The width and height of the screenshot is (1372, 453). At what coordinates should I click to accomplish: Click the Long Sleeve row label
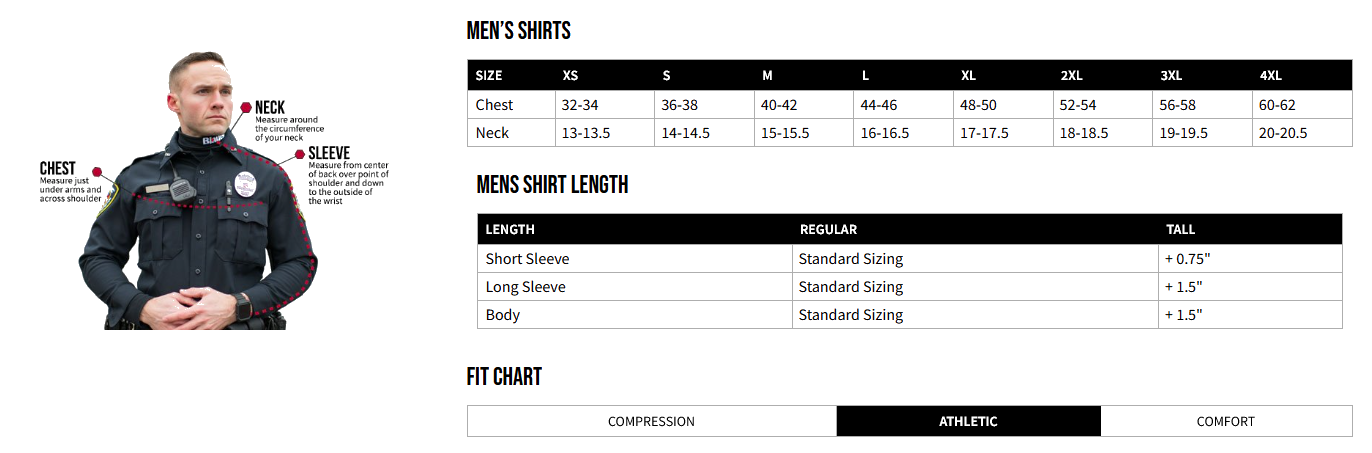[526, 287]
